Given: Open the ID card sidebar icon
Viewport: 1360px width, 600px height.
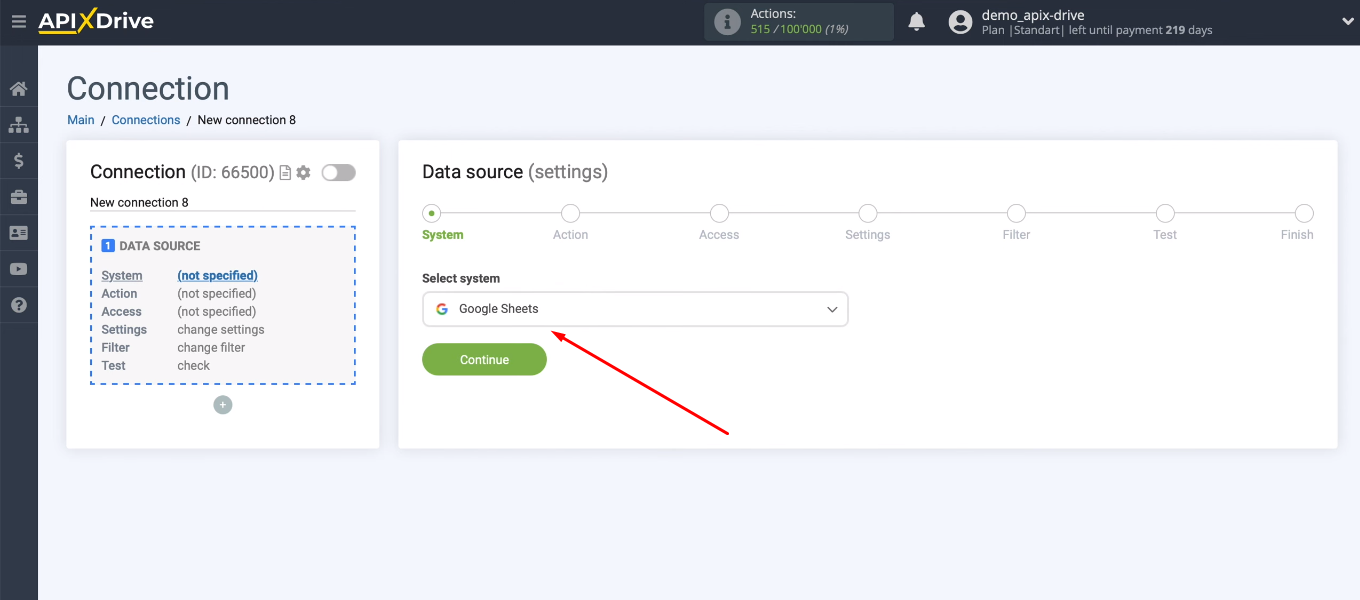Looking at the screenshot, I should pos(18,233).
